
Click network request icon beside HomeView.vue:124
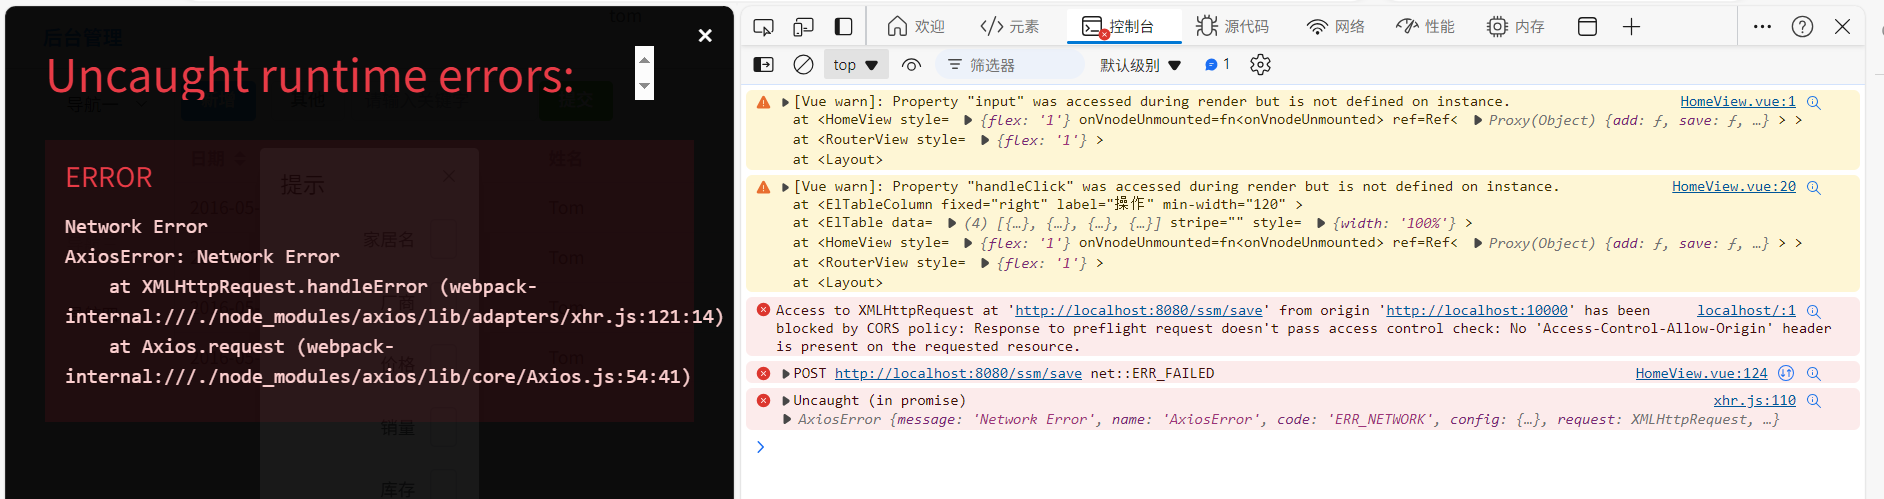[x=1786, y=374]
